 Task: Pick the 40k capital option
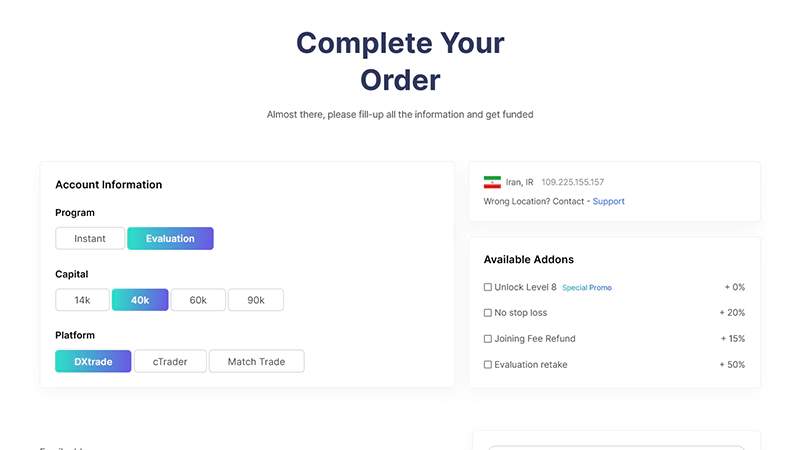(x=140, y=300)
